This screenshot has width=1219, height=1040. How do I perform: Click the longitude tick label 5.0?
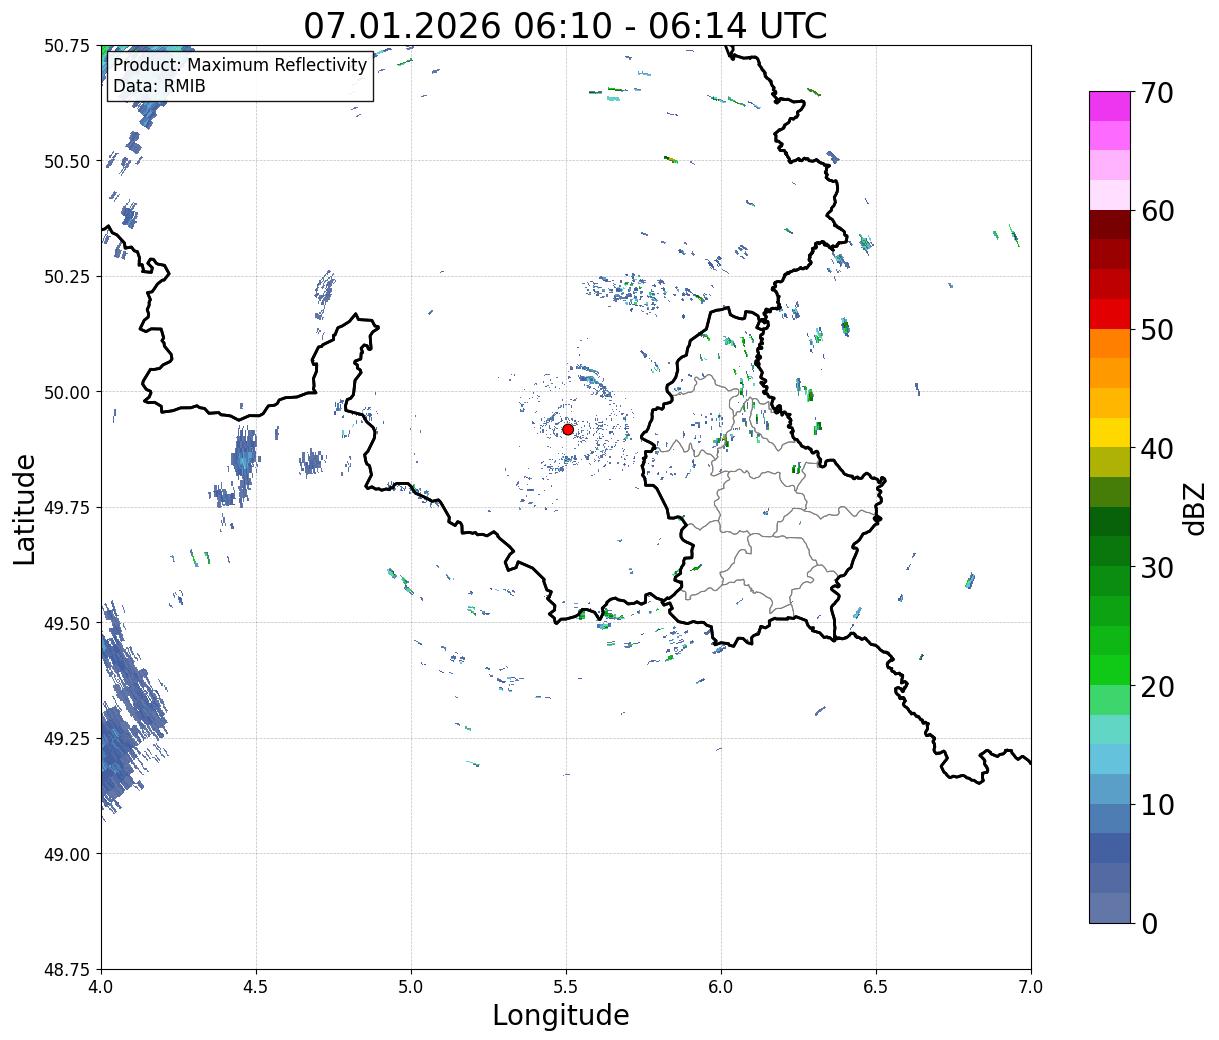(411, 986)
